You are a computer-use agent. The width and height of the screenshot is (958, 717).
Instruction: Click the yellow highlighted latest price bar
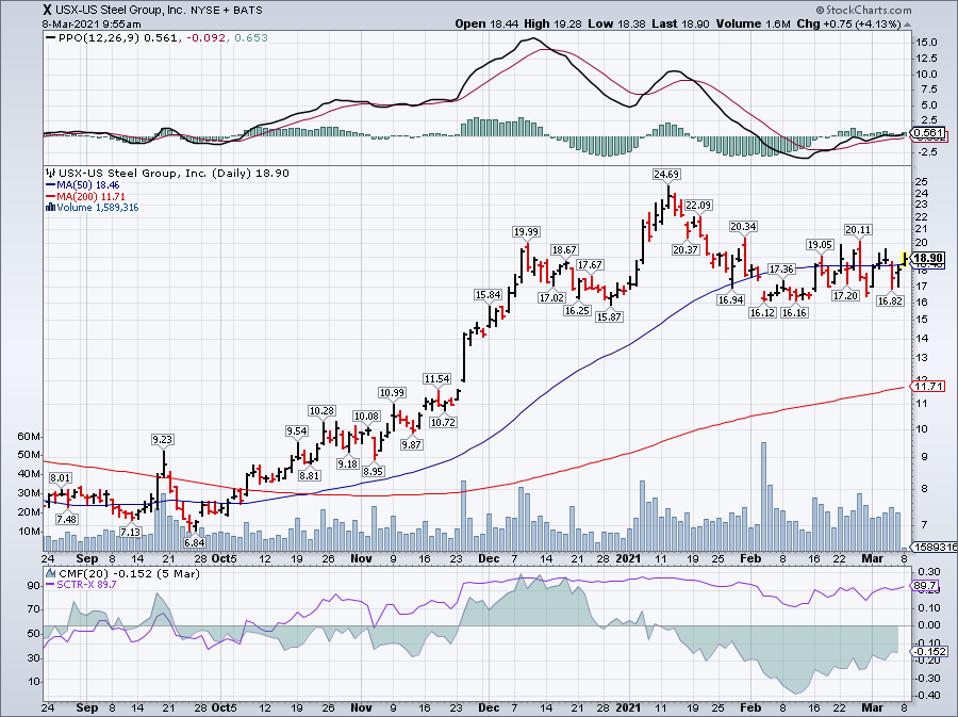(x=905, y=257)
